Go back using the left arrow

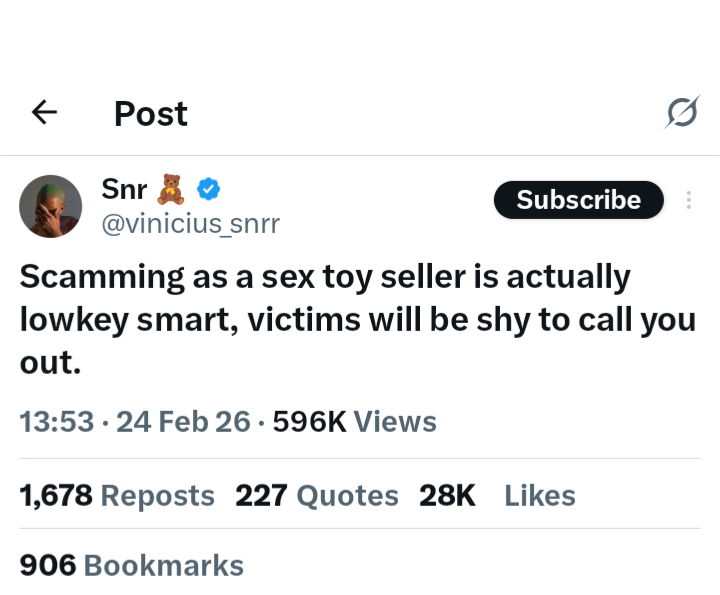(x=43, y=114)
